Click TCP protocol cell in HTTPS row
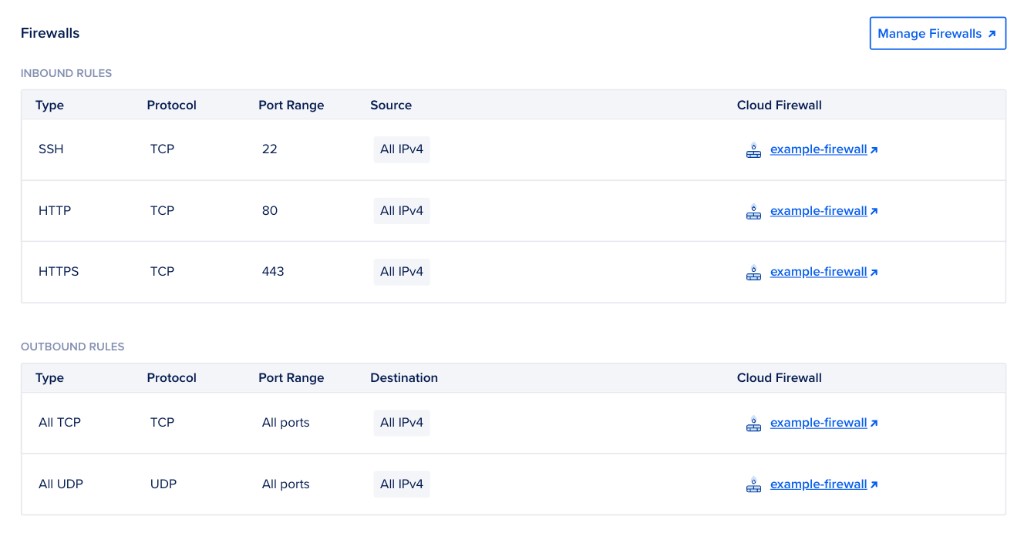The image size is (1024, 536). (x=162, y=272)
